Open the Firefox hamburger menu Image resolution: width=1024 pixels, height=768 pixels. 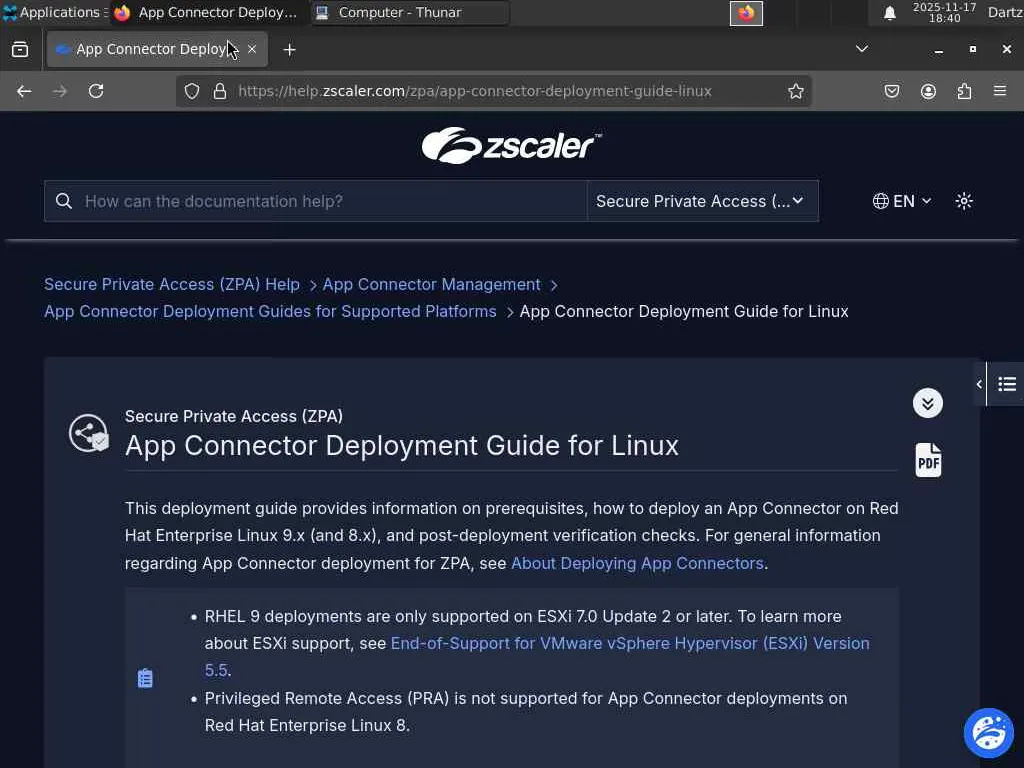pyautogui.click(x=1000, y=91)
